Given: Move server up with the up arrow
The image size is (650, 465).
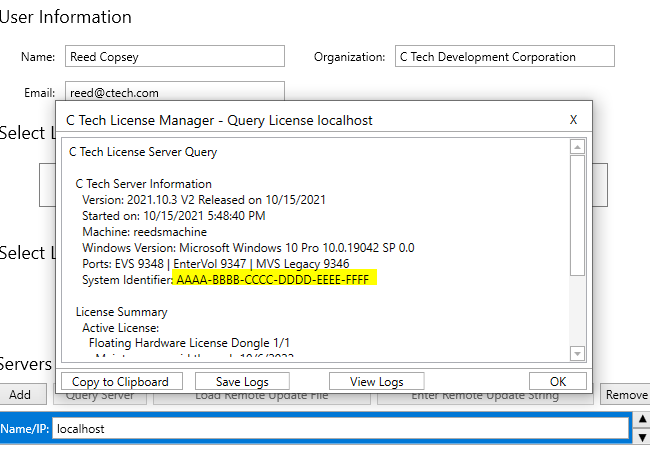Looking at the screenshot, I should tap(642, 419).
